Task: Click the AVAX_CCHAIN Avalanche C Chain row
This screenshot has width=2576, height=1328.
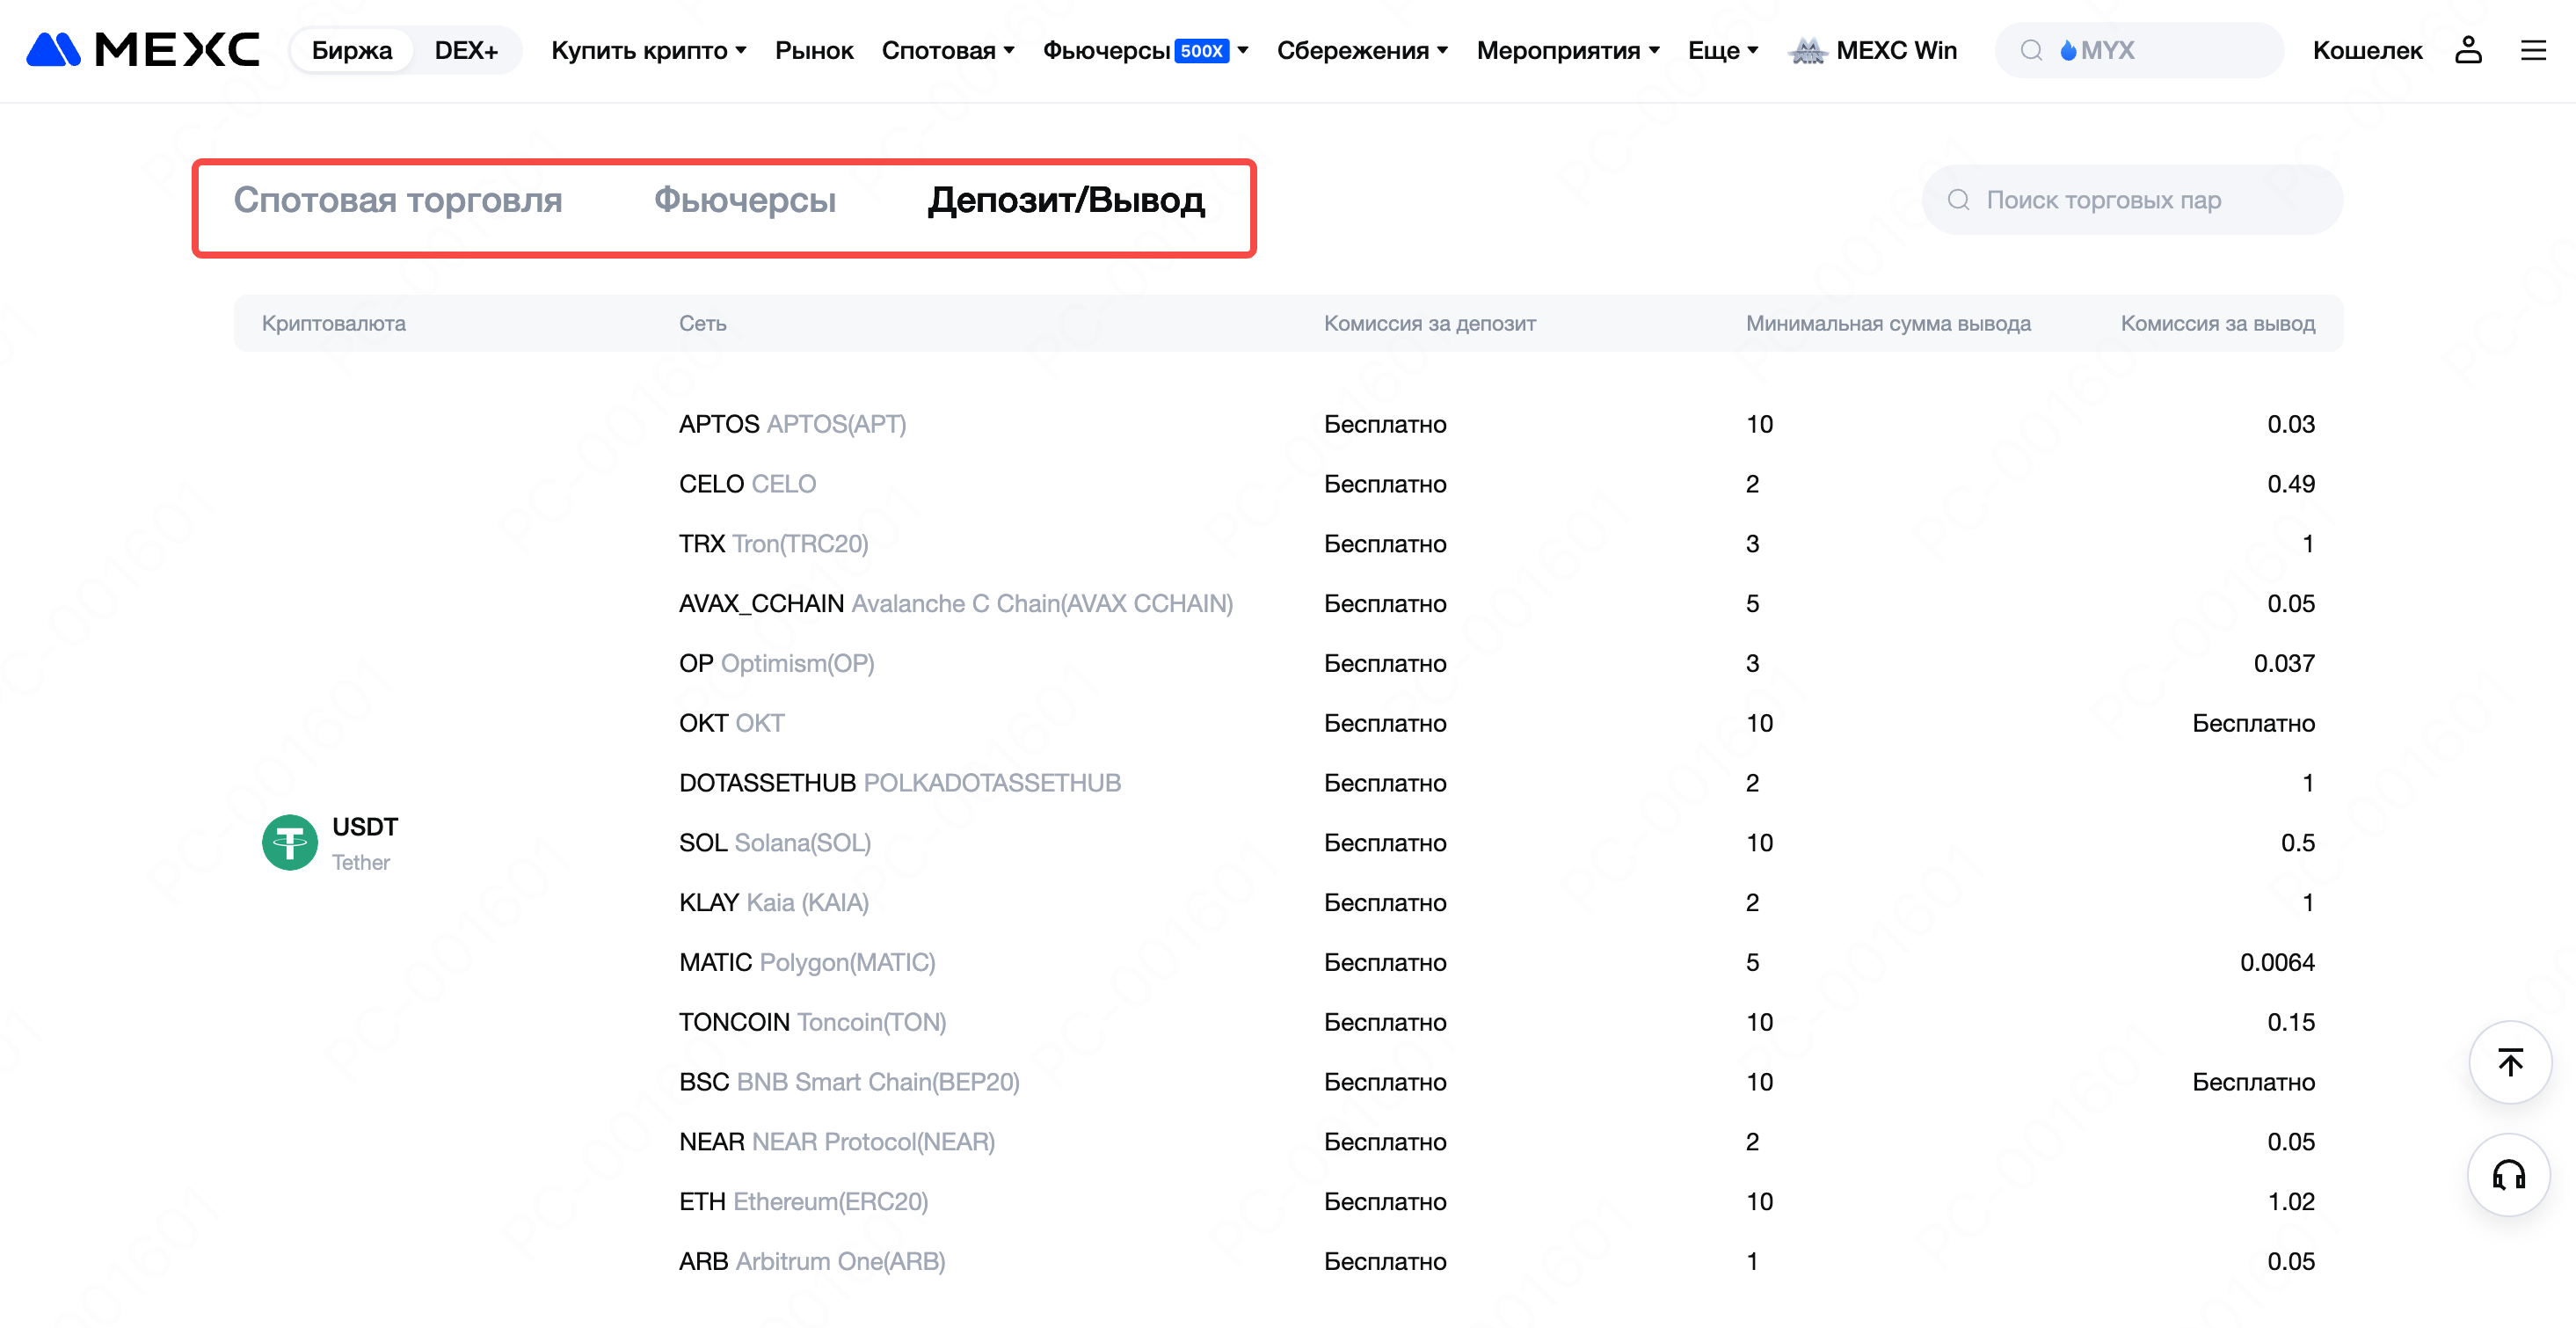Action: click(x=1497, y=604)
